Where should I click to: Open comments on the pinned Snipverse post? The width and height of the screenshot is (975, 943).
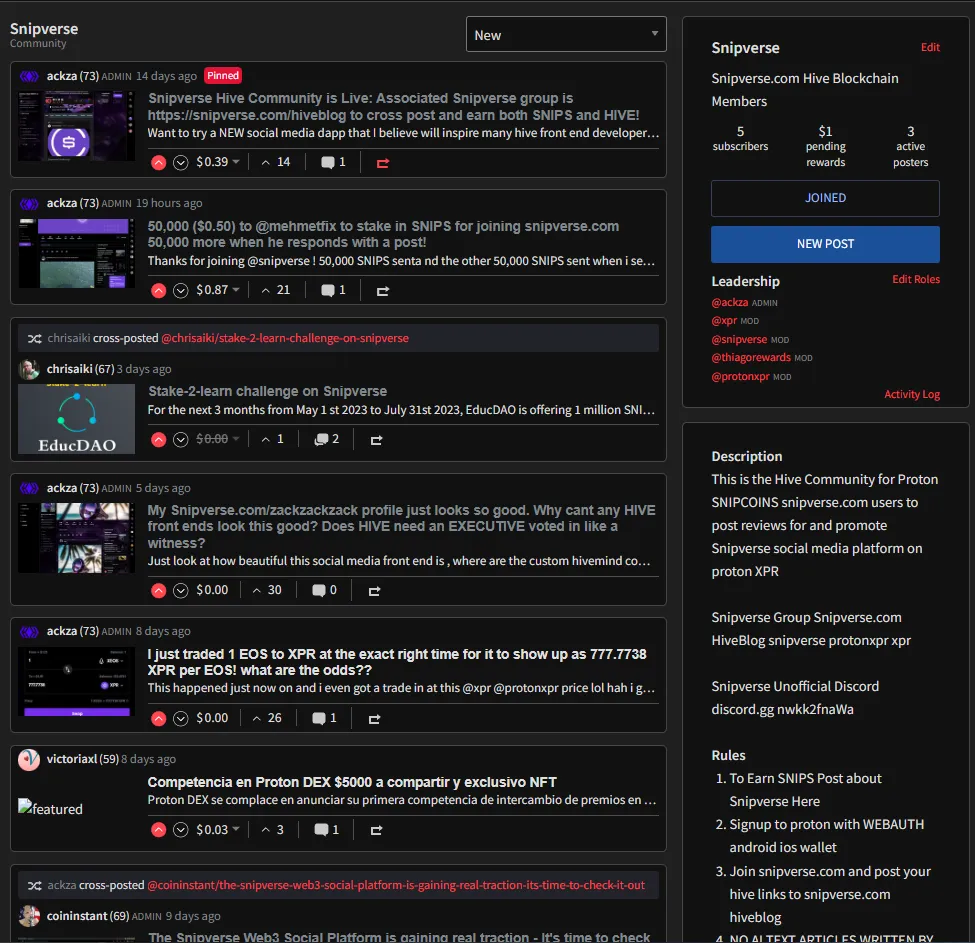coord(333,162)
